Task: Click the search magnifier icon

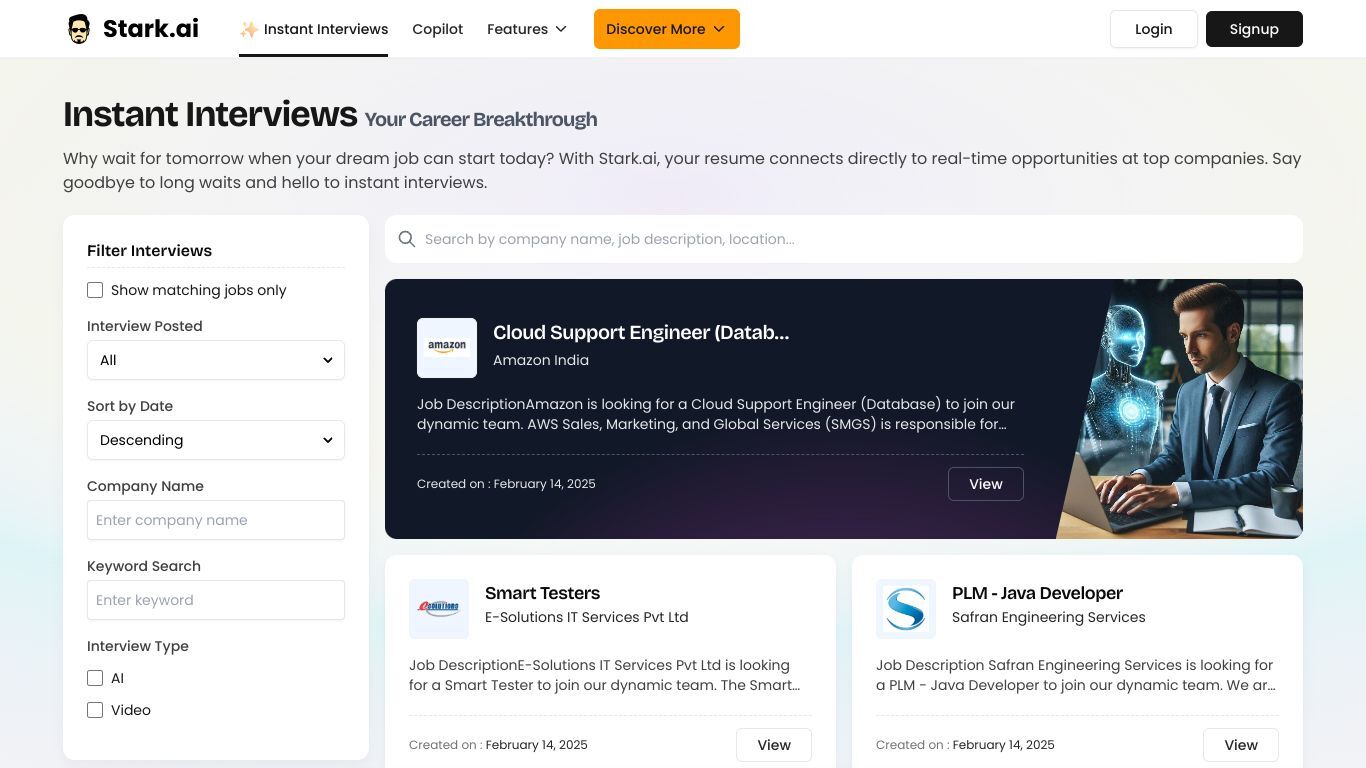Action: [407, 239]
